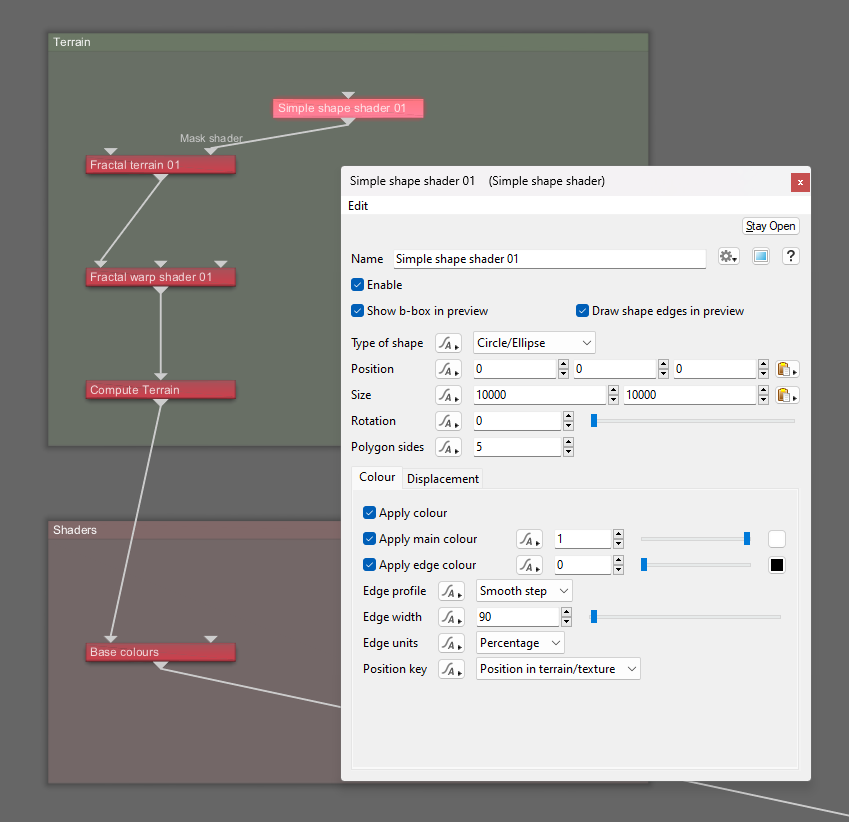Disable the Enable checkbox
Viewport: 849px width, 822px height.
click(357, 284)
